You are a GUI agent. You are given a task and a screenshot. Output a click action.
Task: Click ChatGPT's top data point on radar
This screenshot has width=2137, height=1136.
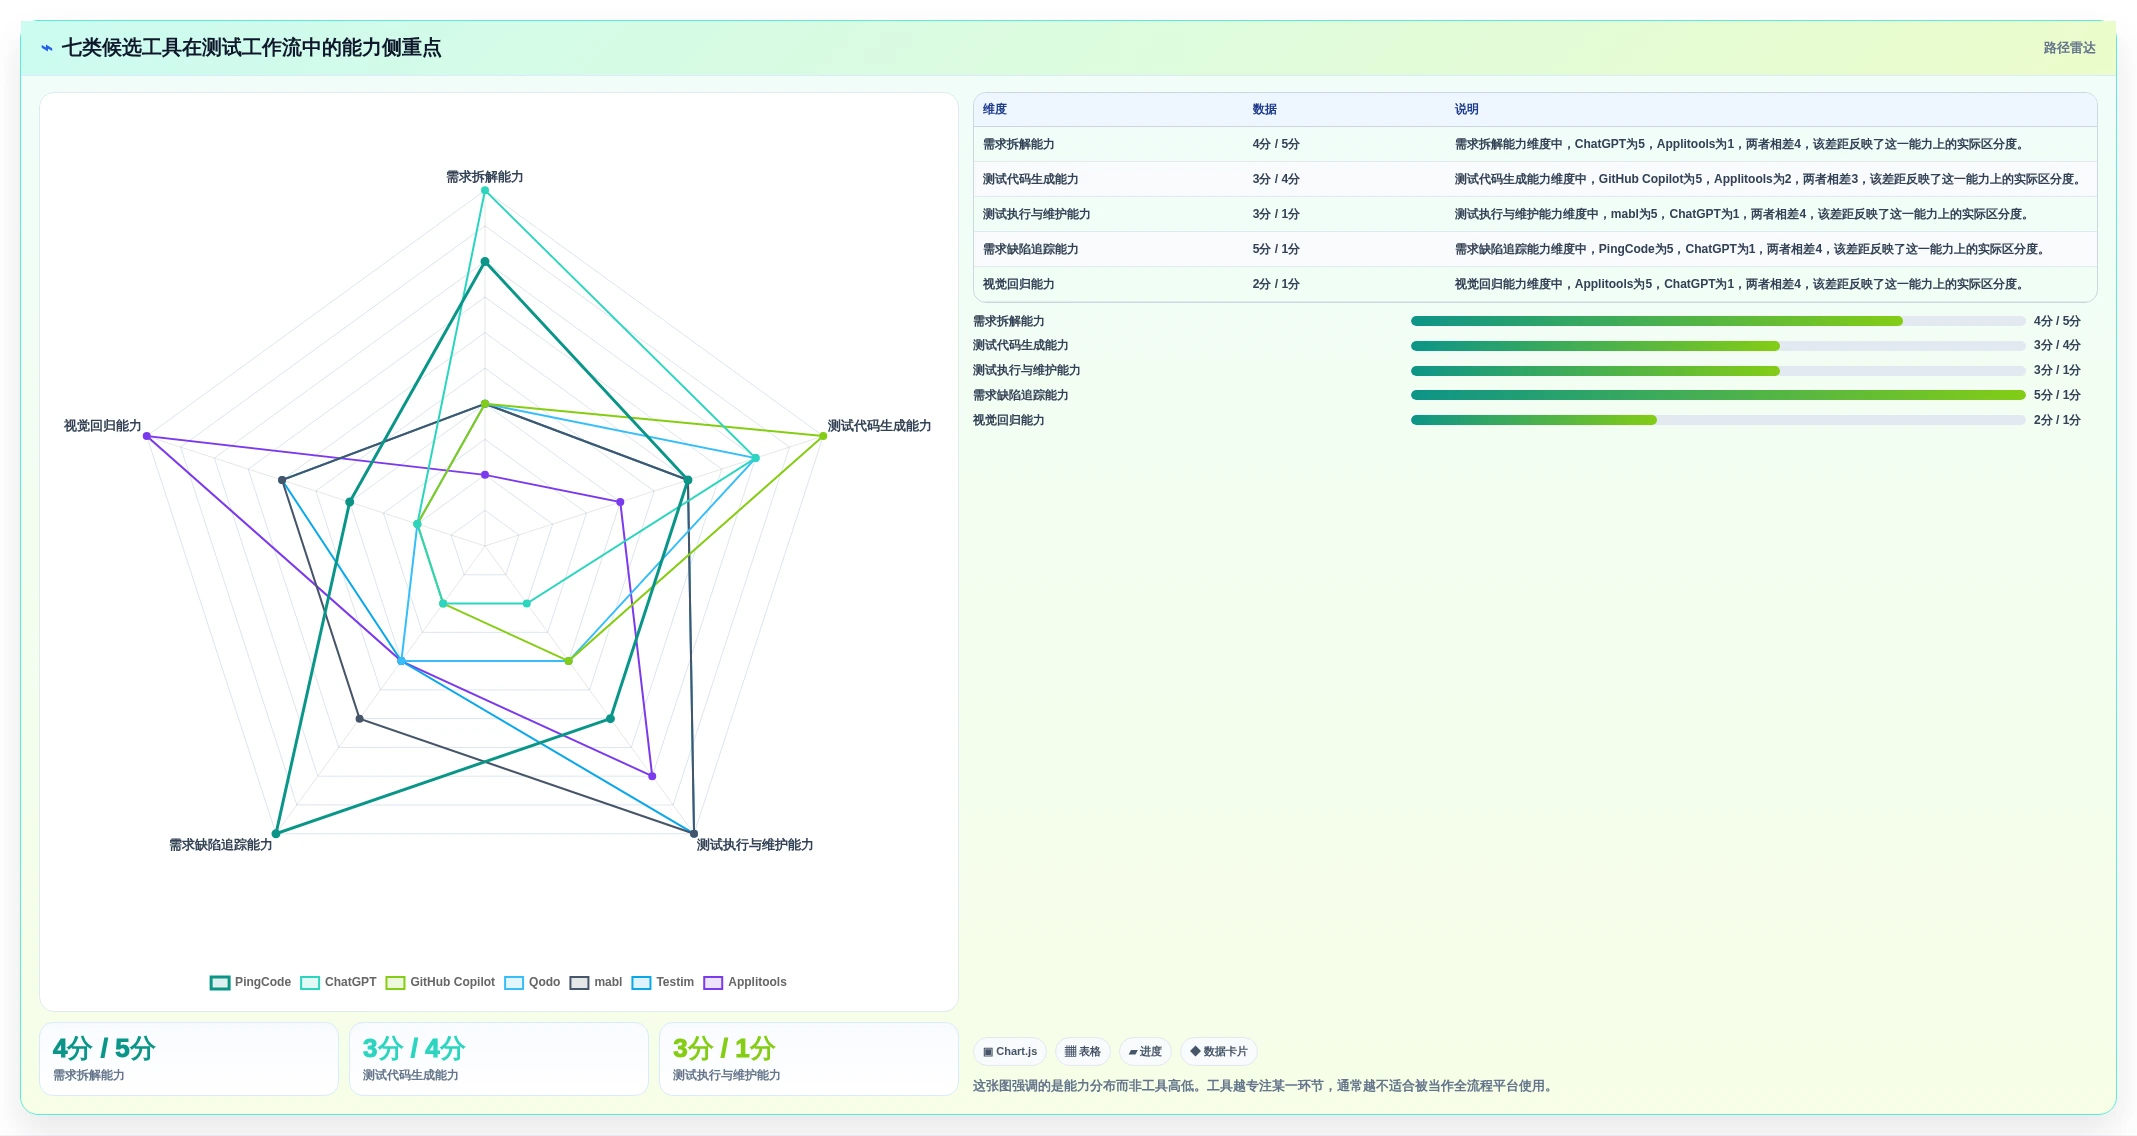(485, 191)
